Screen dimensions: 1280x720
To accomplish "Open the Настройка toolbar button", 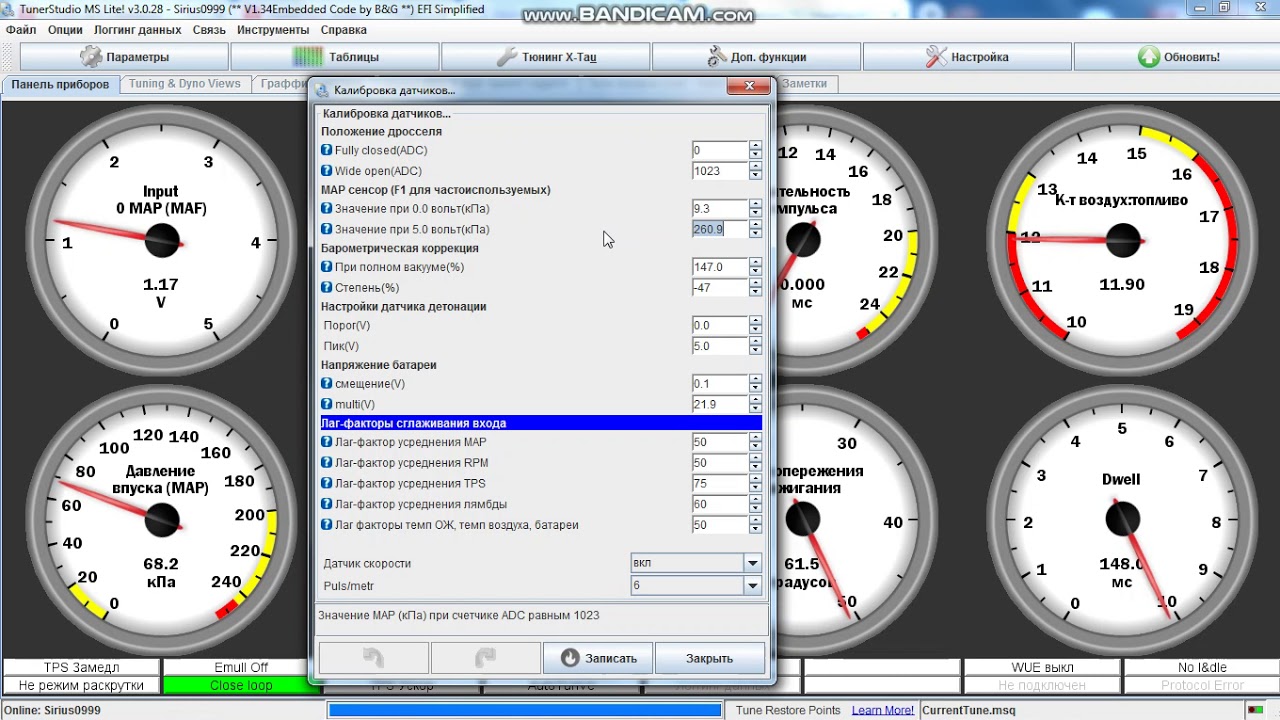I will 967,57.
